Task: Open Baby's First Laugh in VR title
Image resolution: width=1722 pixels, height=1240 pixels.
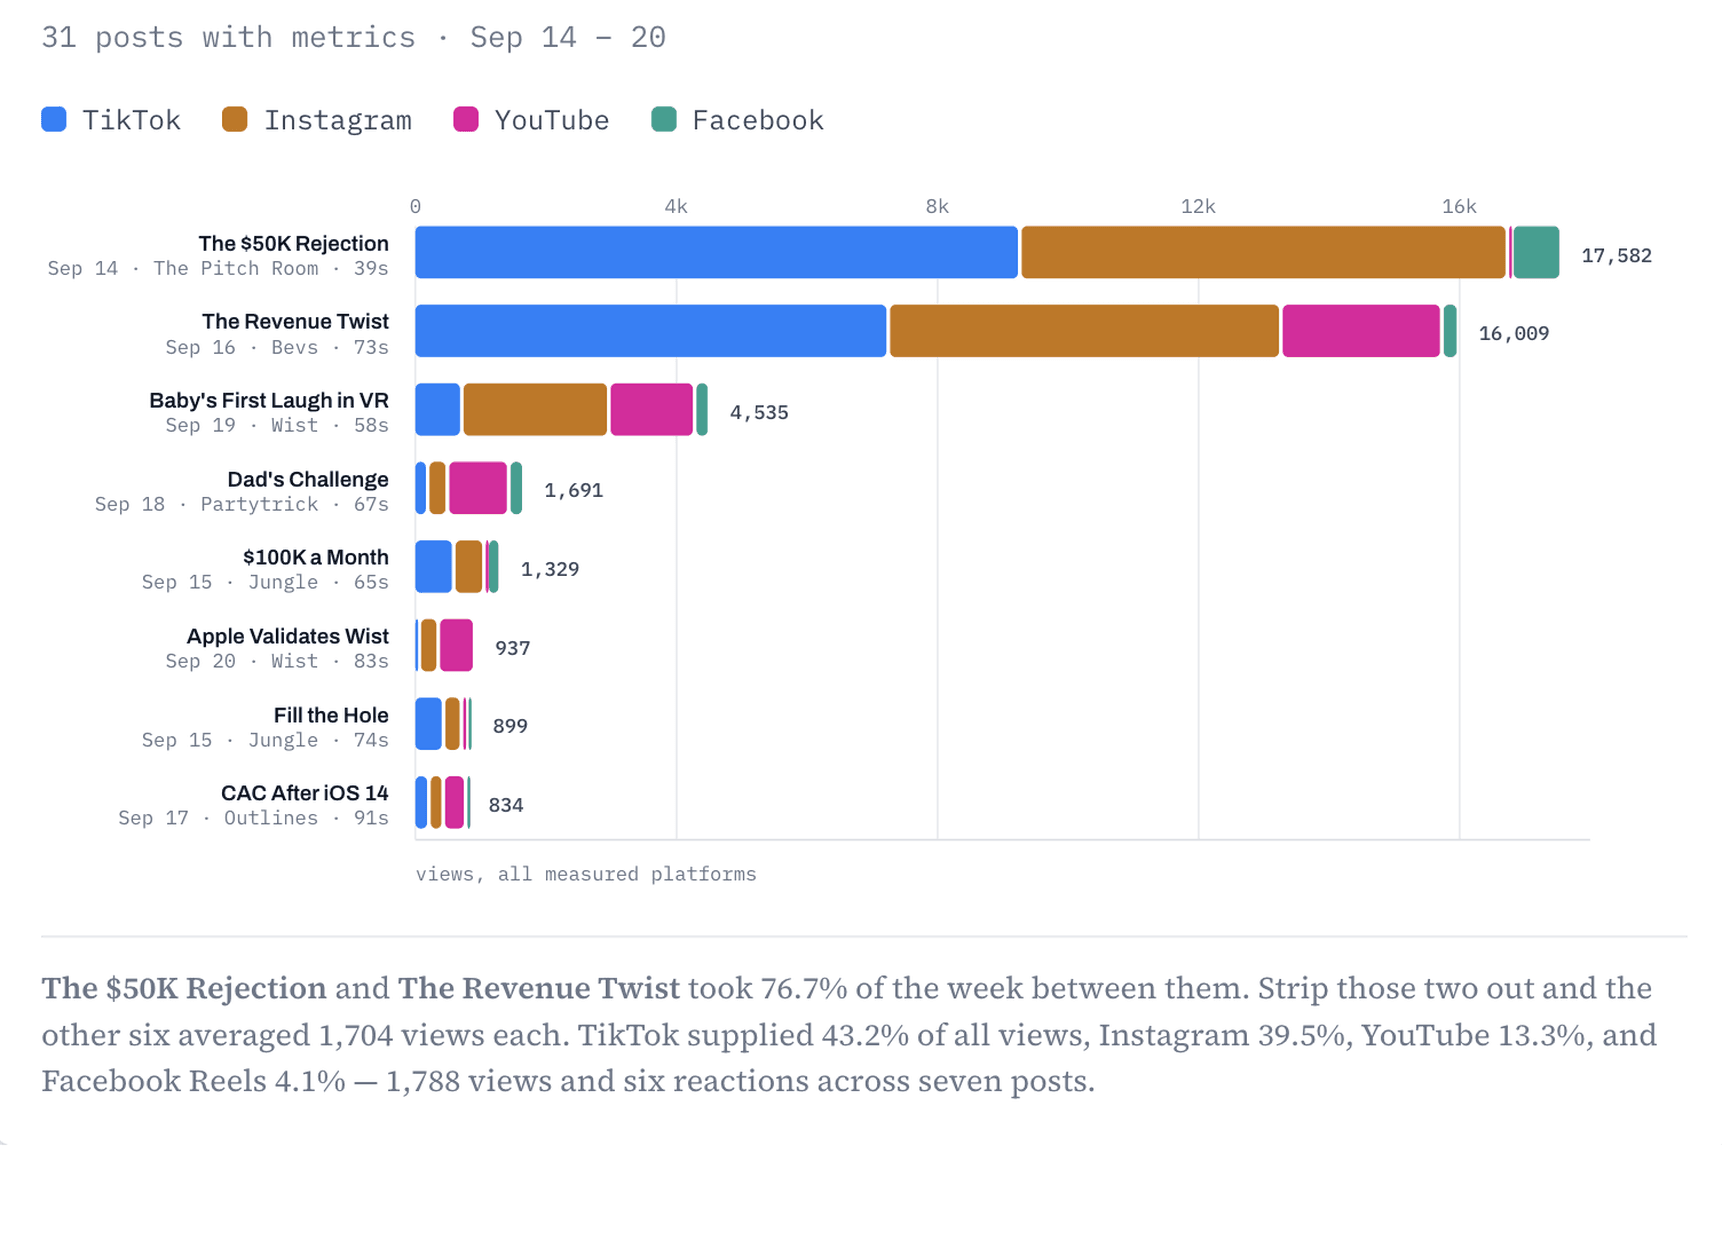Action: tap(269, 400)
